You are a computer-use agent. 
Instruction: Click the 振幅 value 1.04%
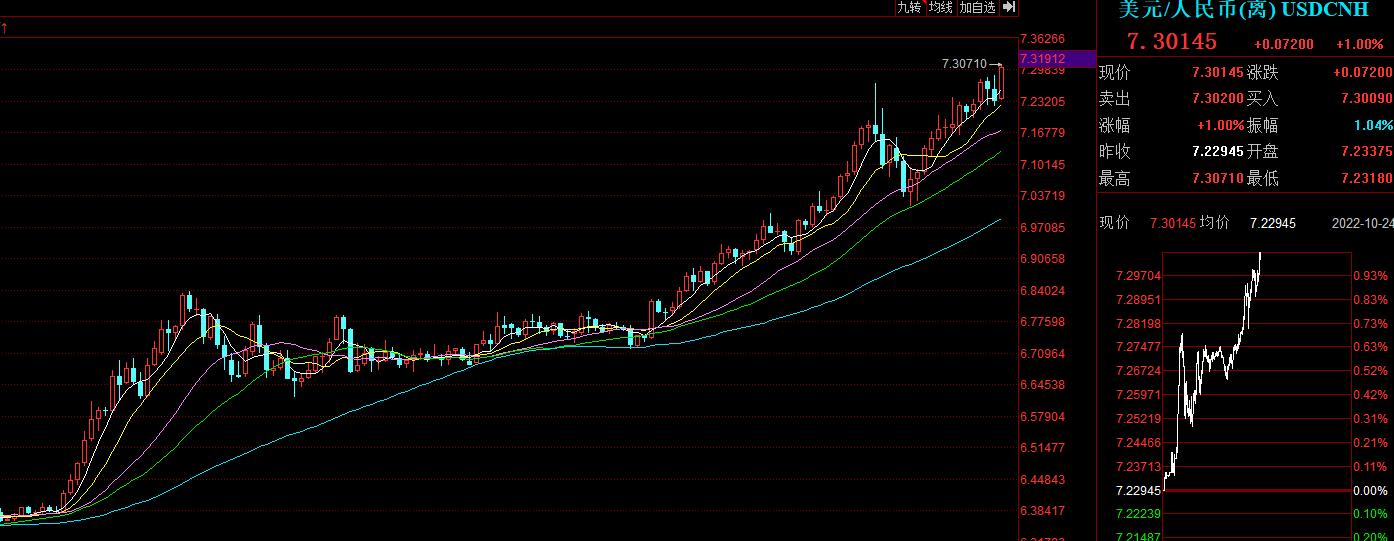pyautogui.click(x=1373, y=126)
